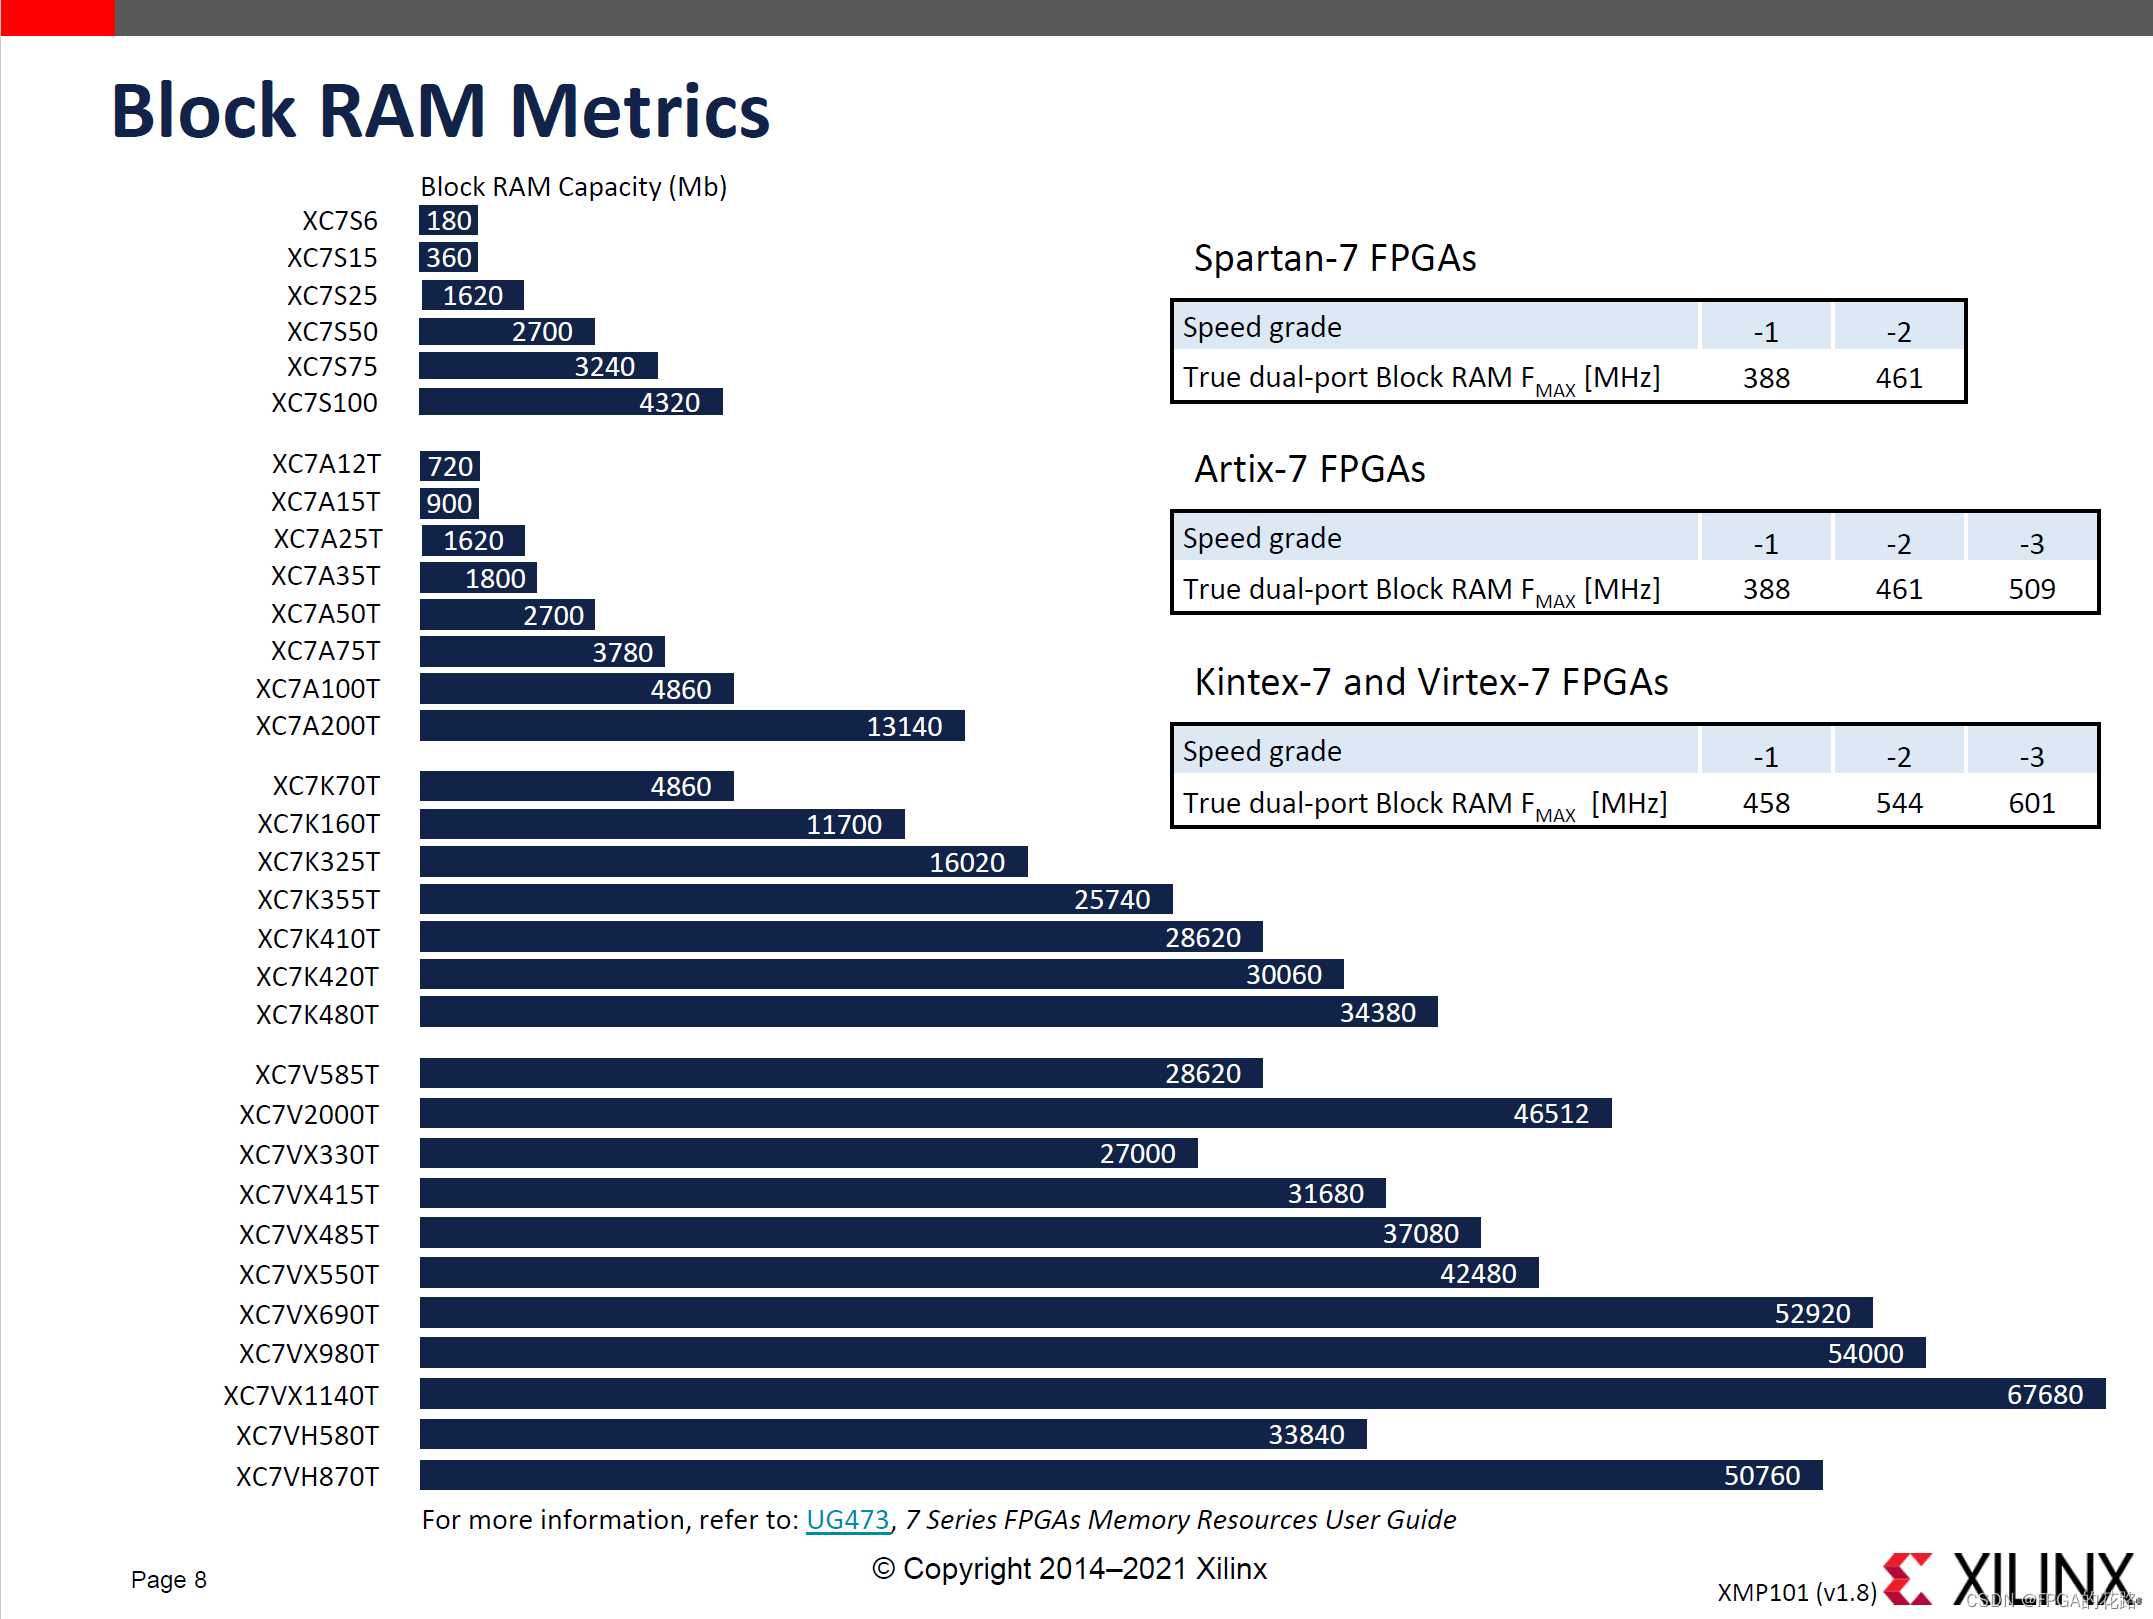Click the Xilinx logo icon
Image resolution: width=2153 pixels, height=1619 pixels.
(1907, 1579)
